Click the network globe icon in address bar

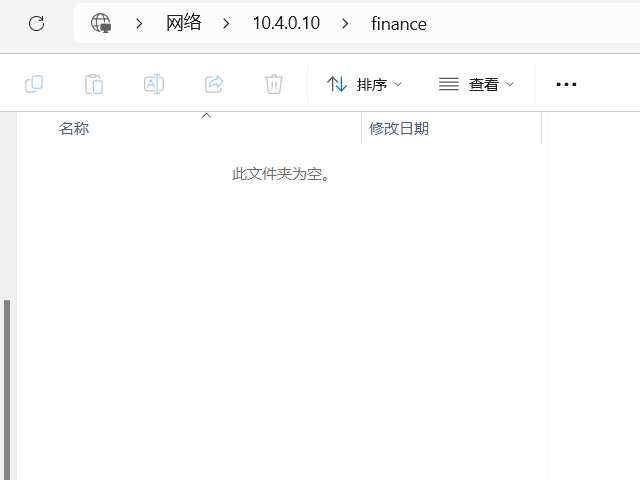point(101,23)
